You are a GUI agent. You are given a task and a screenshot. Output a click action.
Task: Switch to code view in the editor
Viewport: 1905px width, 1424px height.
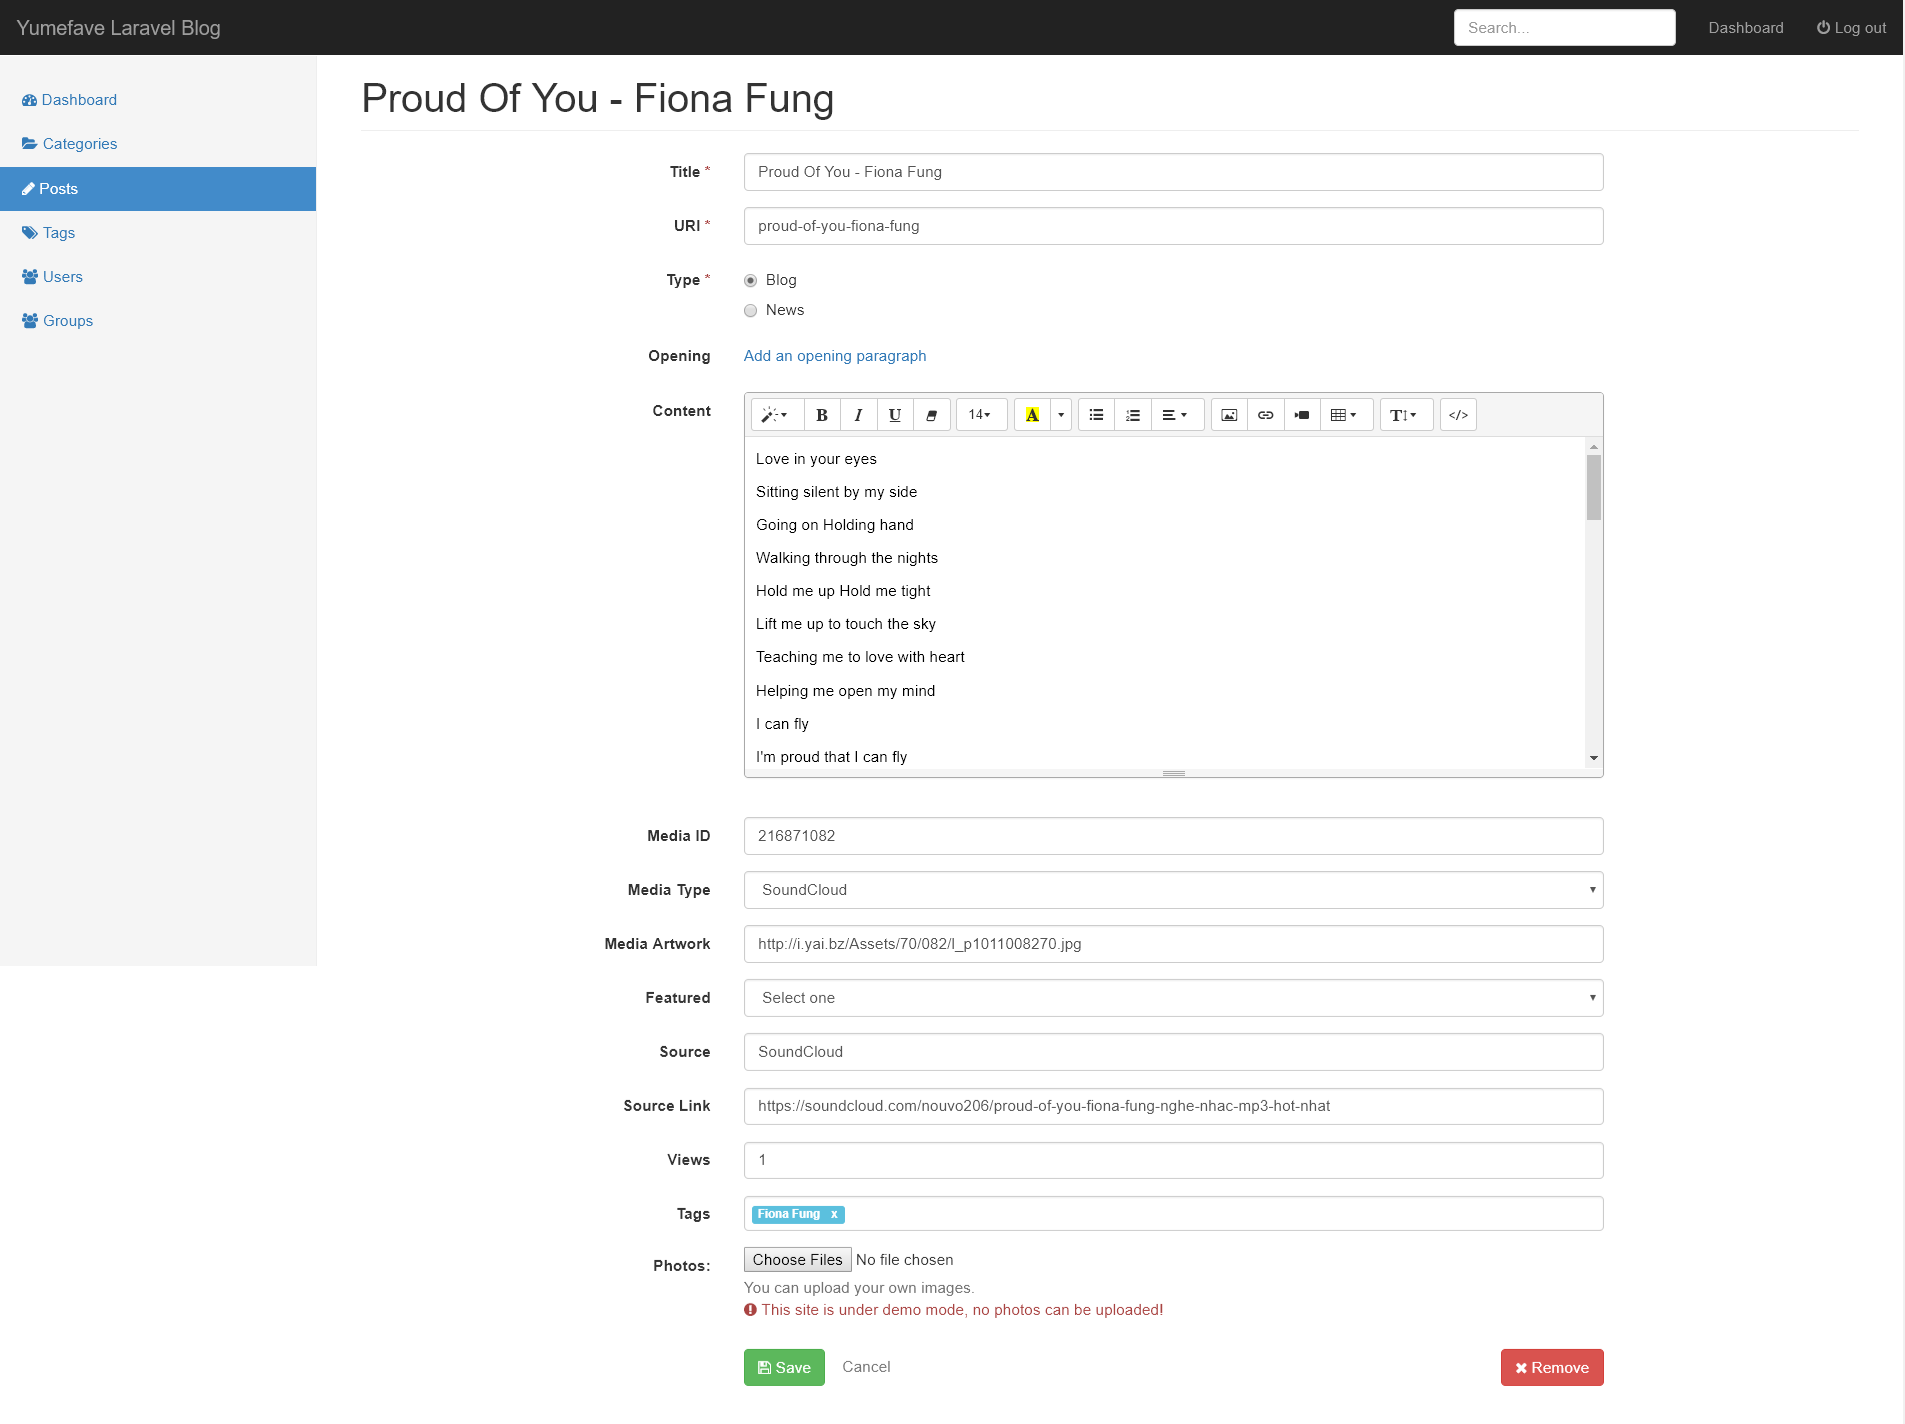click(x=1458, y=414)
